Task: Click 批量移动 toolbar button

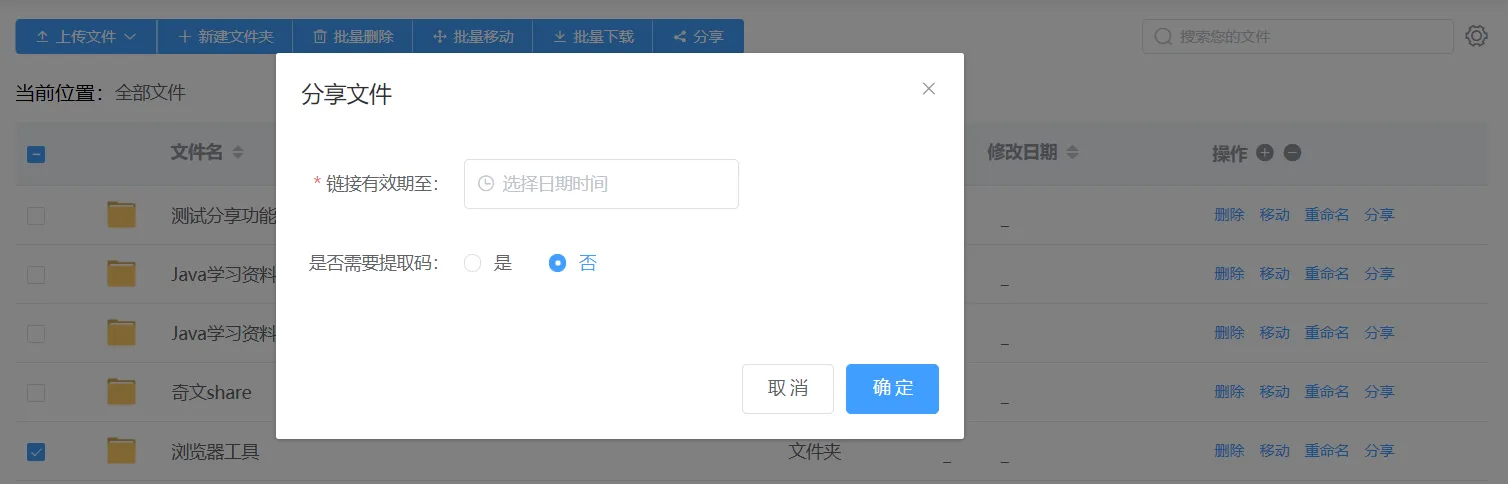Action: (473, 37)
